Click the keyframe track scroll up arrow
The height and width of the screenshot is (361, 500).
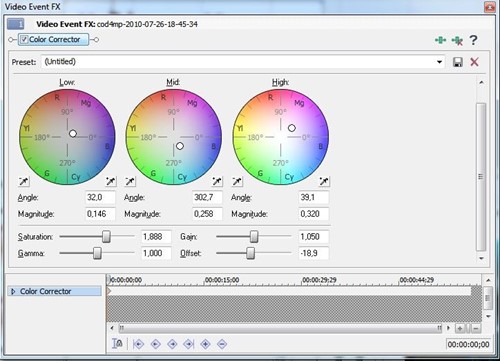coord(488,280)
